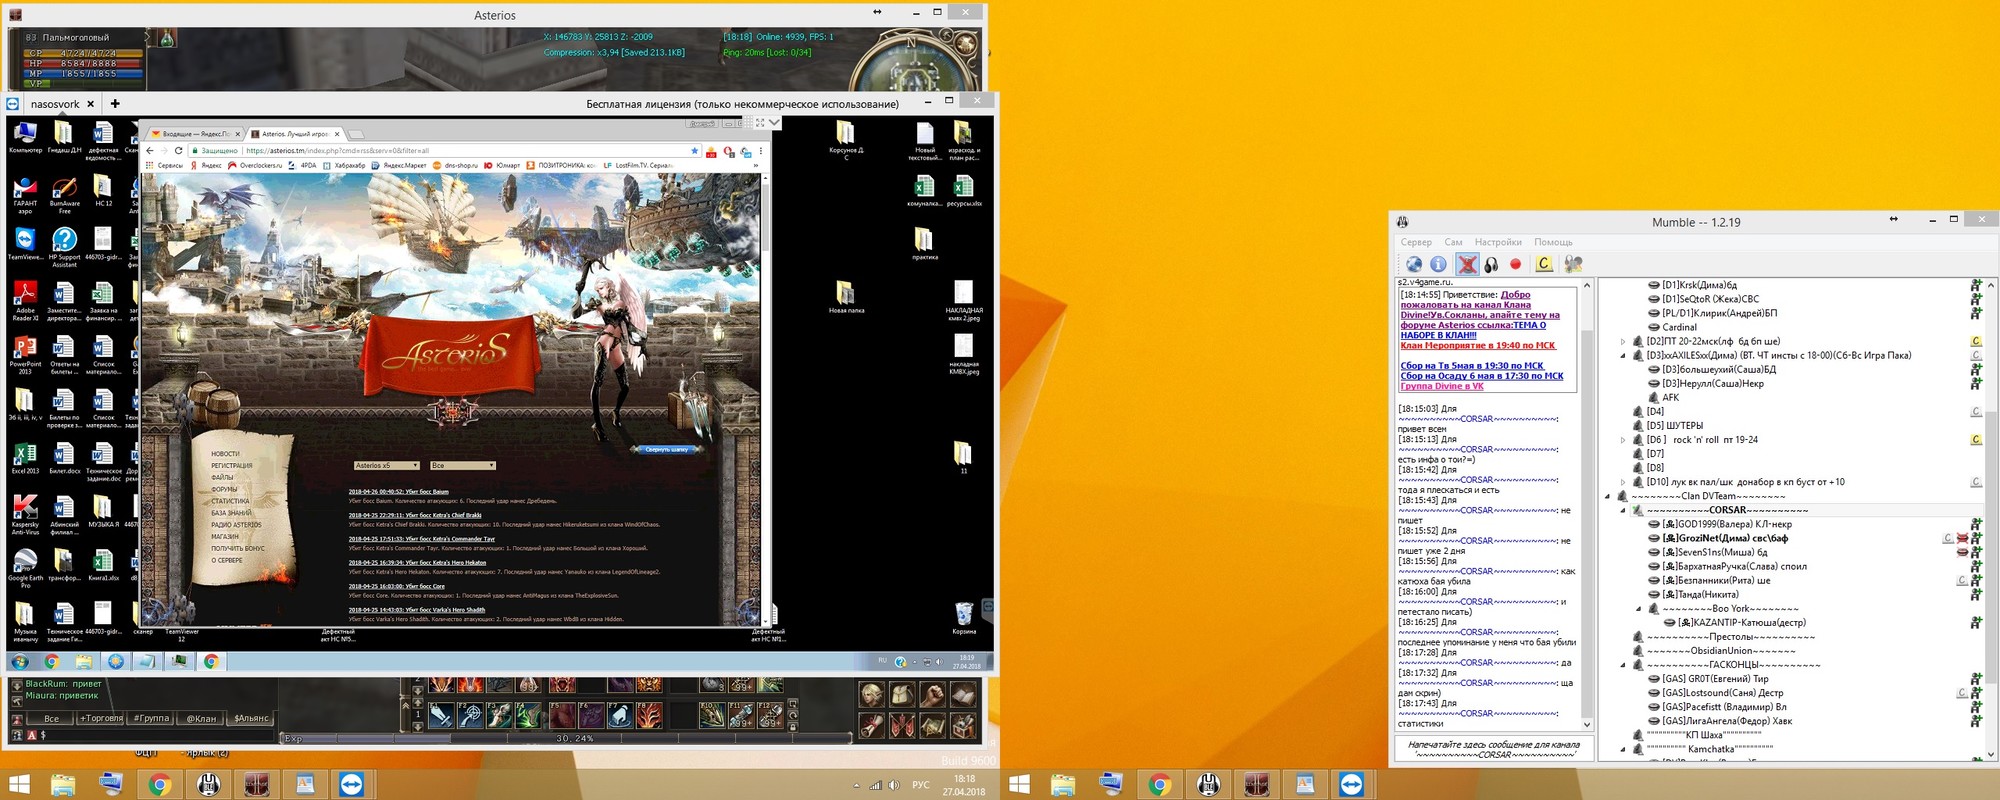
Task: Switch game chat to @Клан tab
Action: point(201,718)
